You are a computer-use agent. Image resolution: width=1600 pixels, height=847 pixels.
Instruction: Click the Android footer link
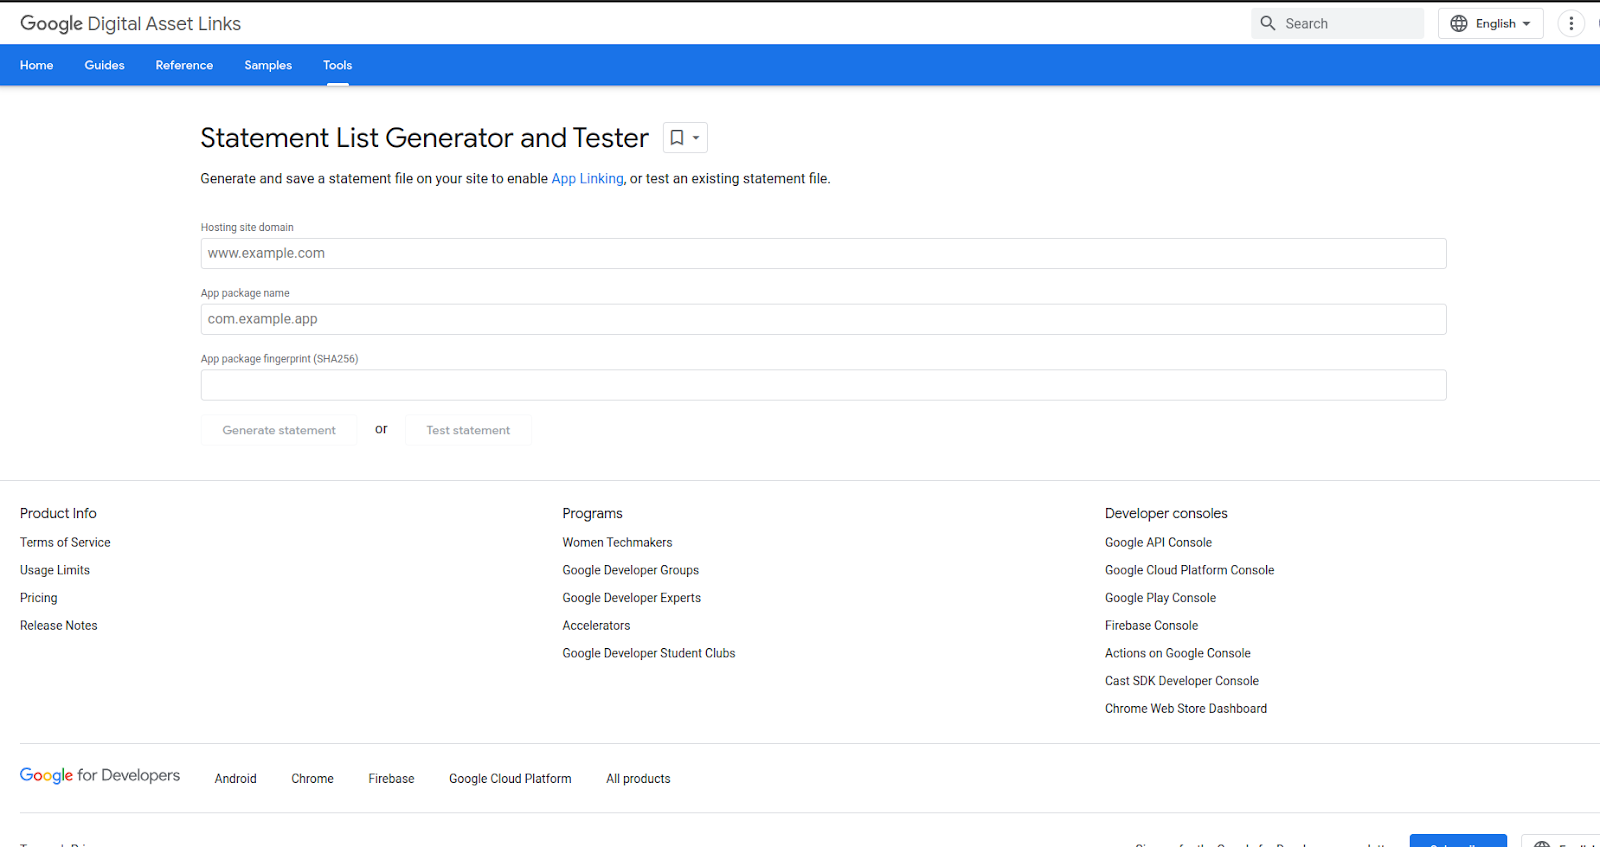(235, 779)
